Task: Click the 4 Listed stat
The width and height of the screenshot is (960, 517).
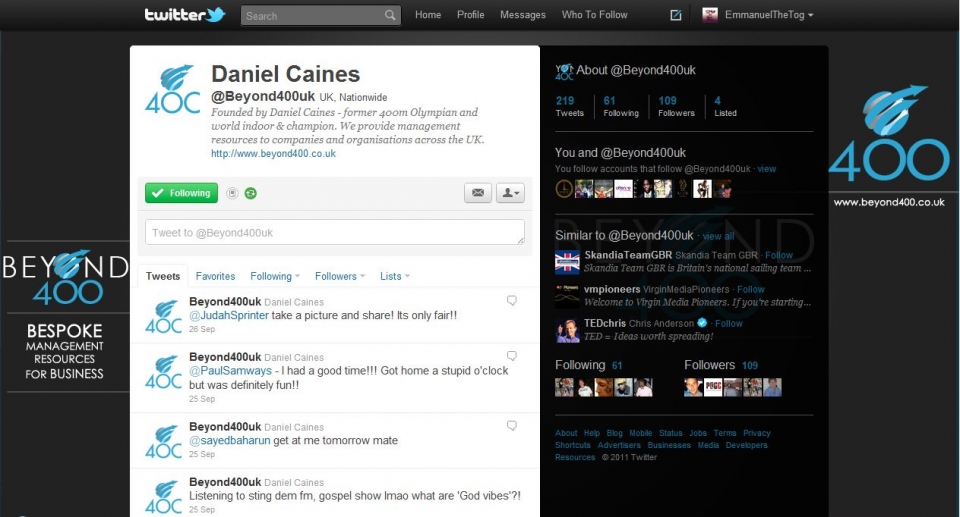Action: pos(725,105)
